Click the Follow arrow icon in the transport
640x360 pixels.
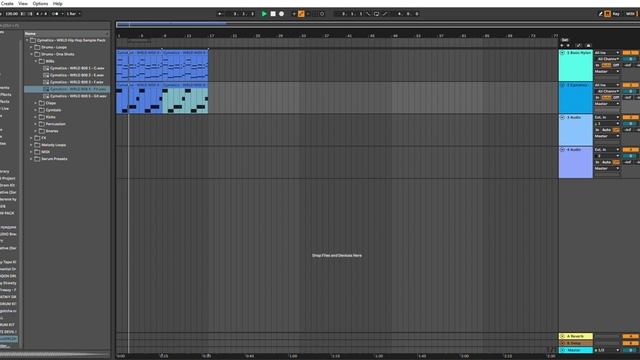[x=220, y=14]
